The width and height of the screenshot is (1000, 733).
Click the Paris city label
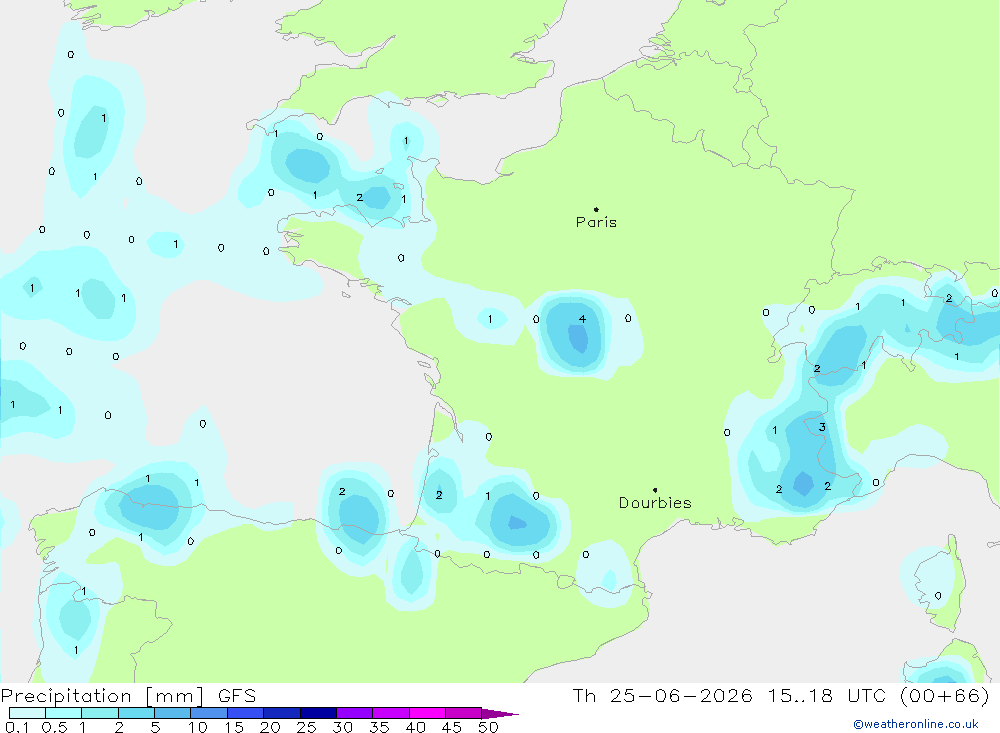(596, 222)
